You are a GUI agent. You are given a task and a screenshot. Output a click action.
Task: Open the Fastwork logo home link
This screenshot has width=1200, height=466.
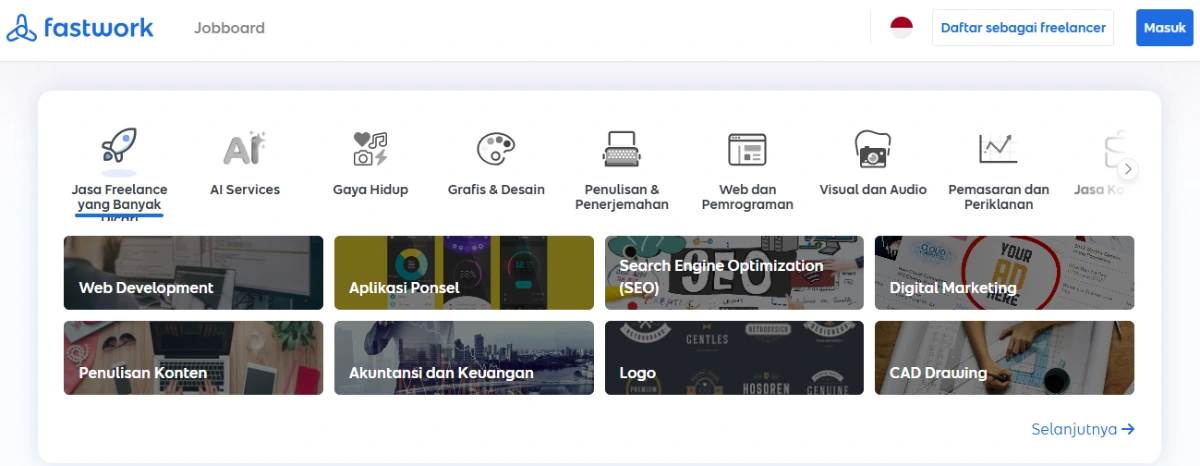(x=80, y=28)
